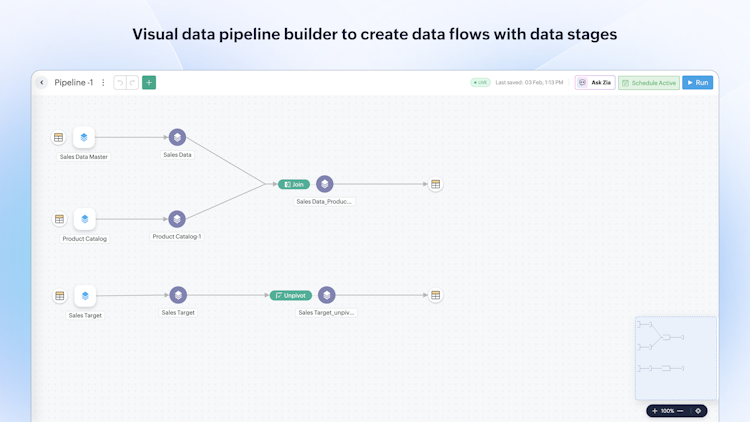Click the Sales Data_Product joined stage node
Image resolution: width=750 pixels, height=422 pixels.
(x=325, y=184)
